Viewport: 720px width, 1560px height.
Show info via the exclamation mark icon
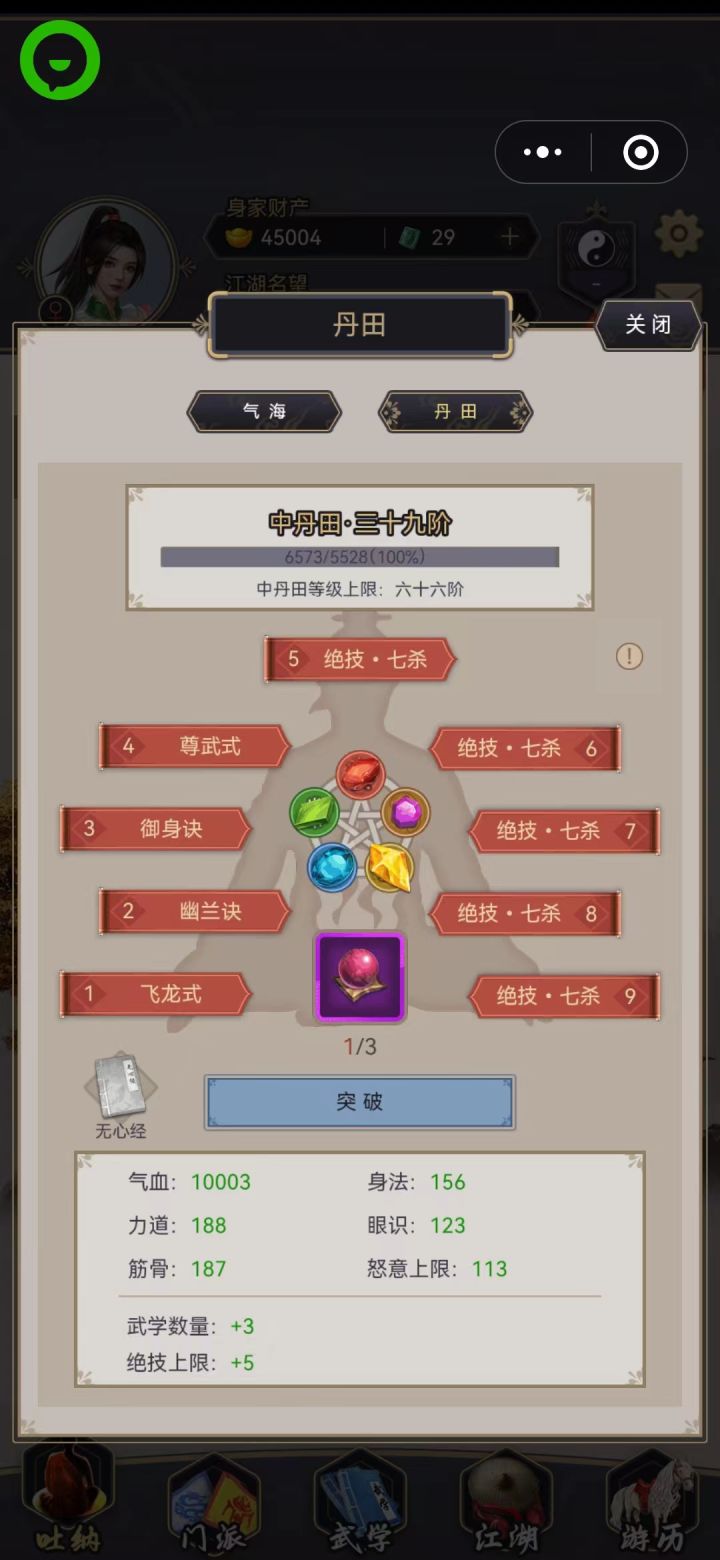(x=629, y=656)
